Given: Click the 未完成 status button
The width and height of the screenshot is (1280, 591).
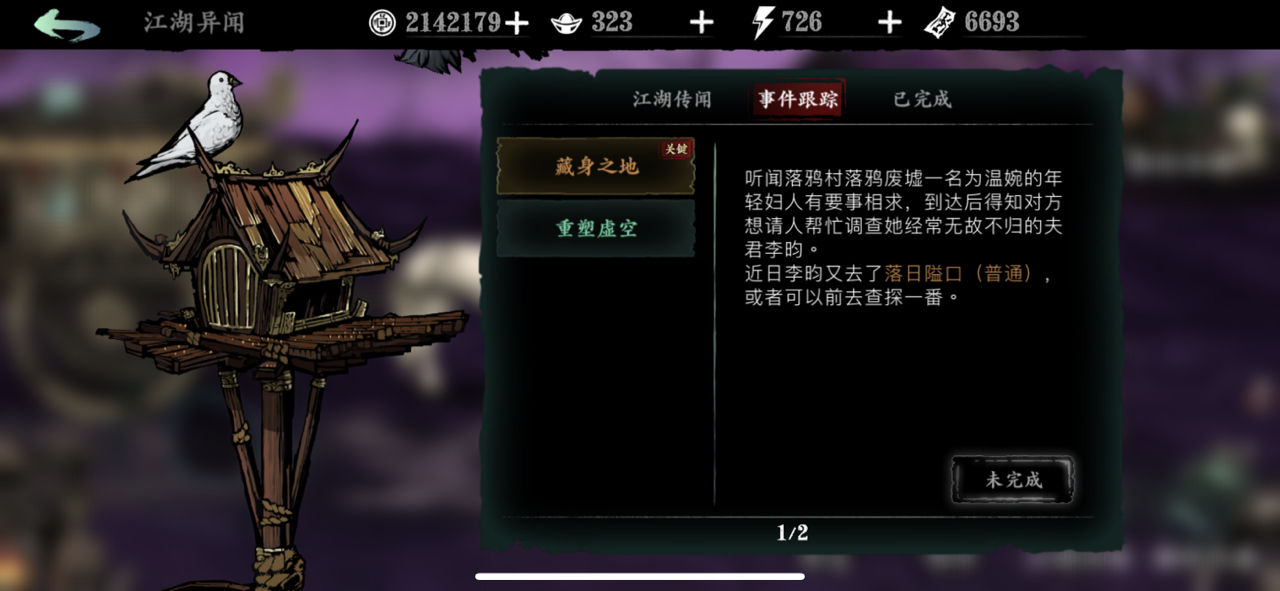Looking at the screenshot, I should (x=1013, y=480).
